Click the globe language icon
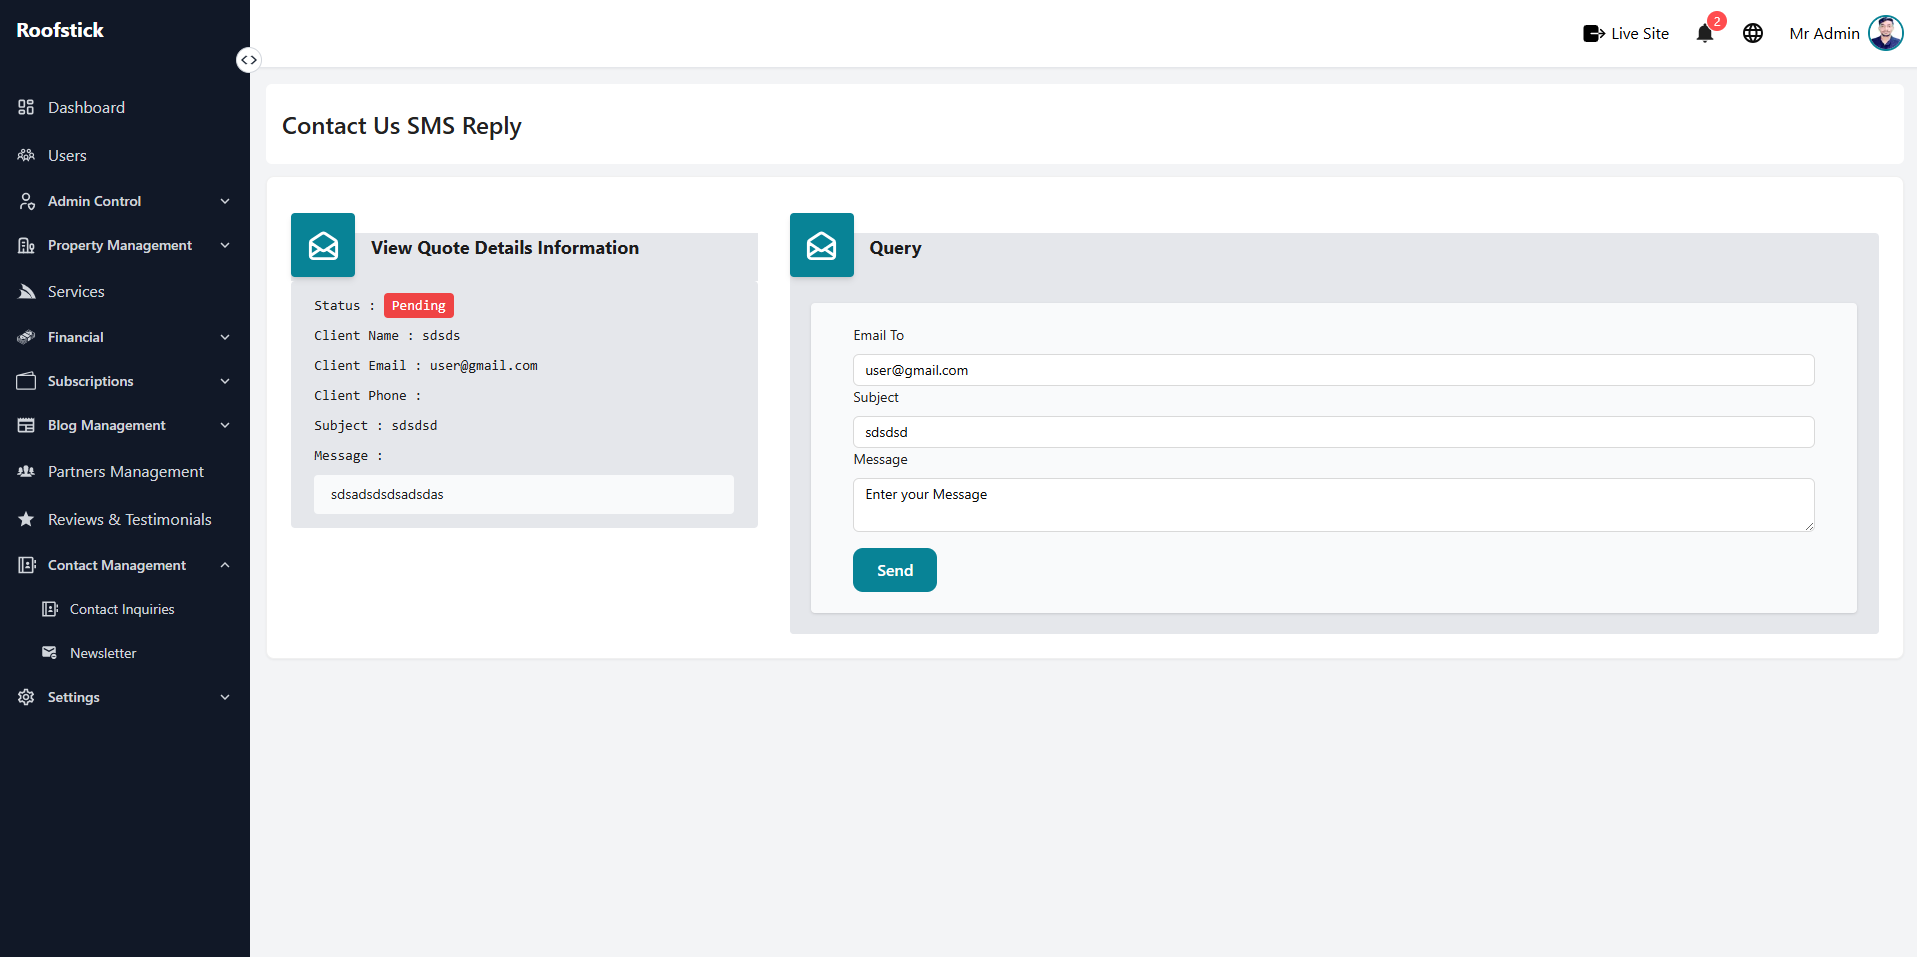Screen dimensions: 1917x957 (1753, 33)
